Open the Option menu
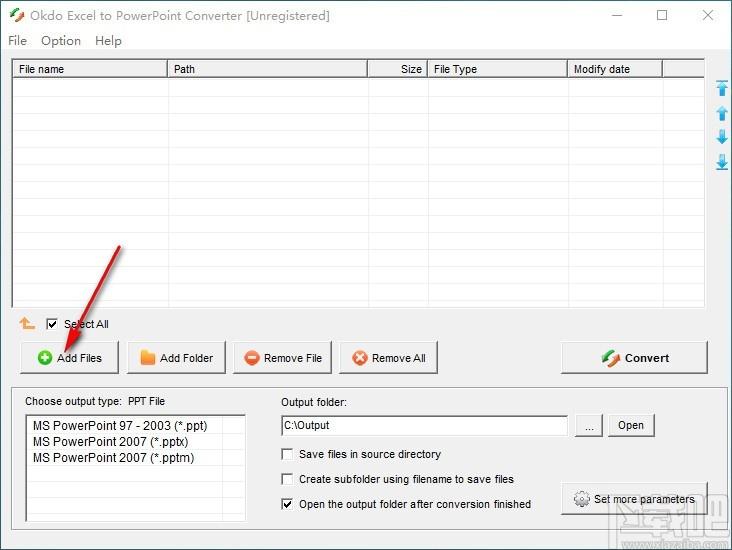The width and height of the screenshot is (732, 550). click(x=61, y=41)
